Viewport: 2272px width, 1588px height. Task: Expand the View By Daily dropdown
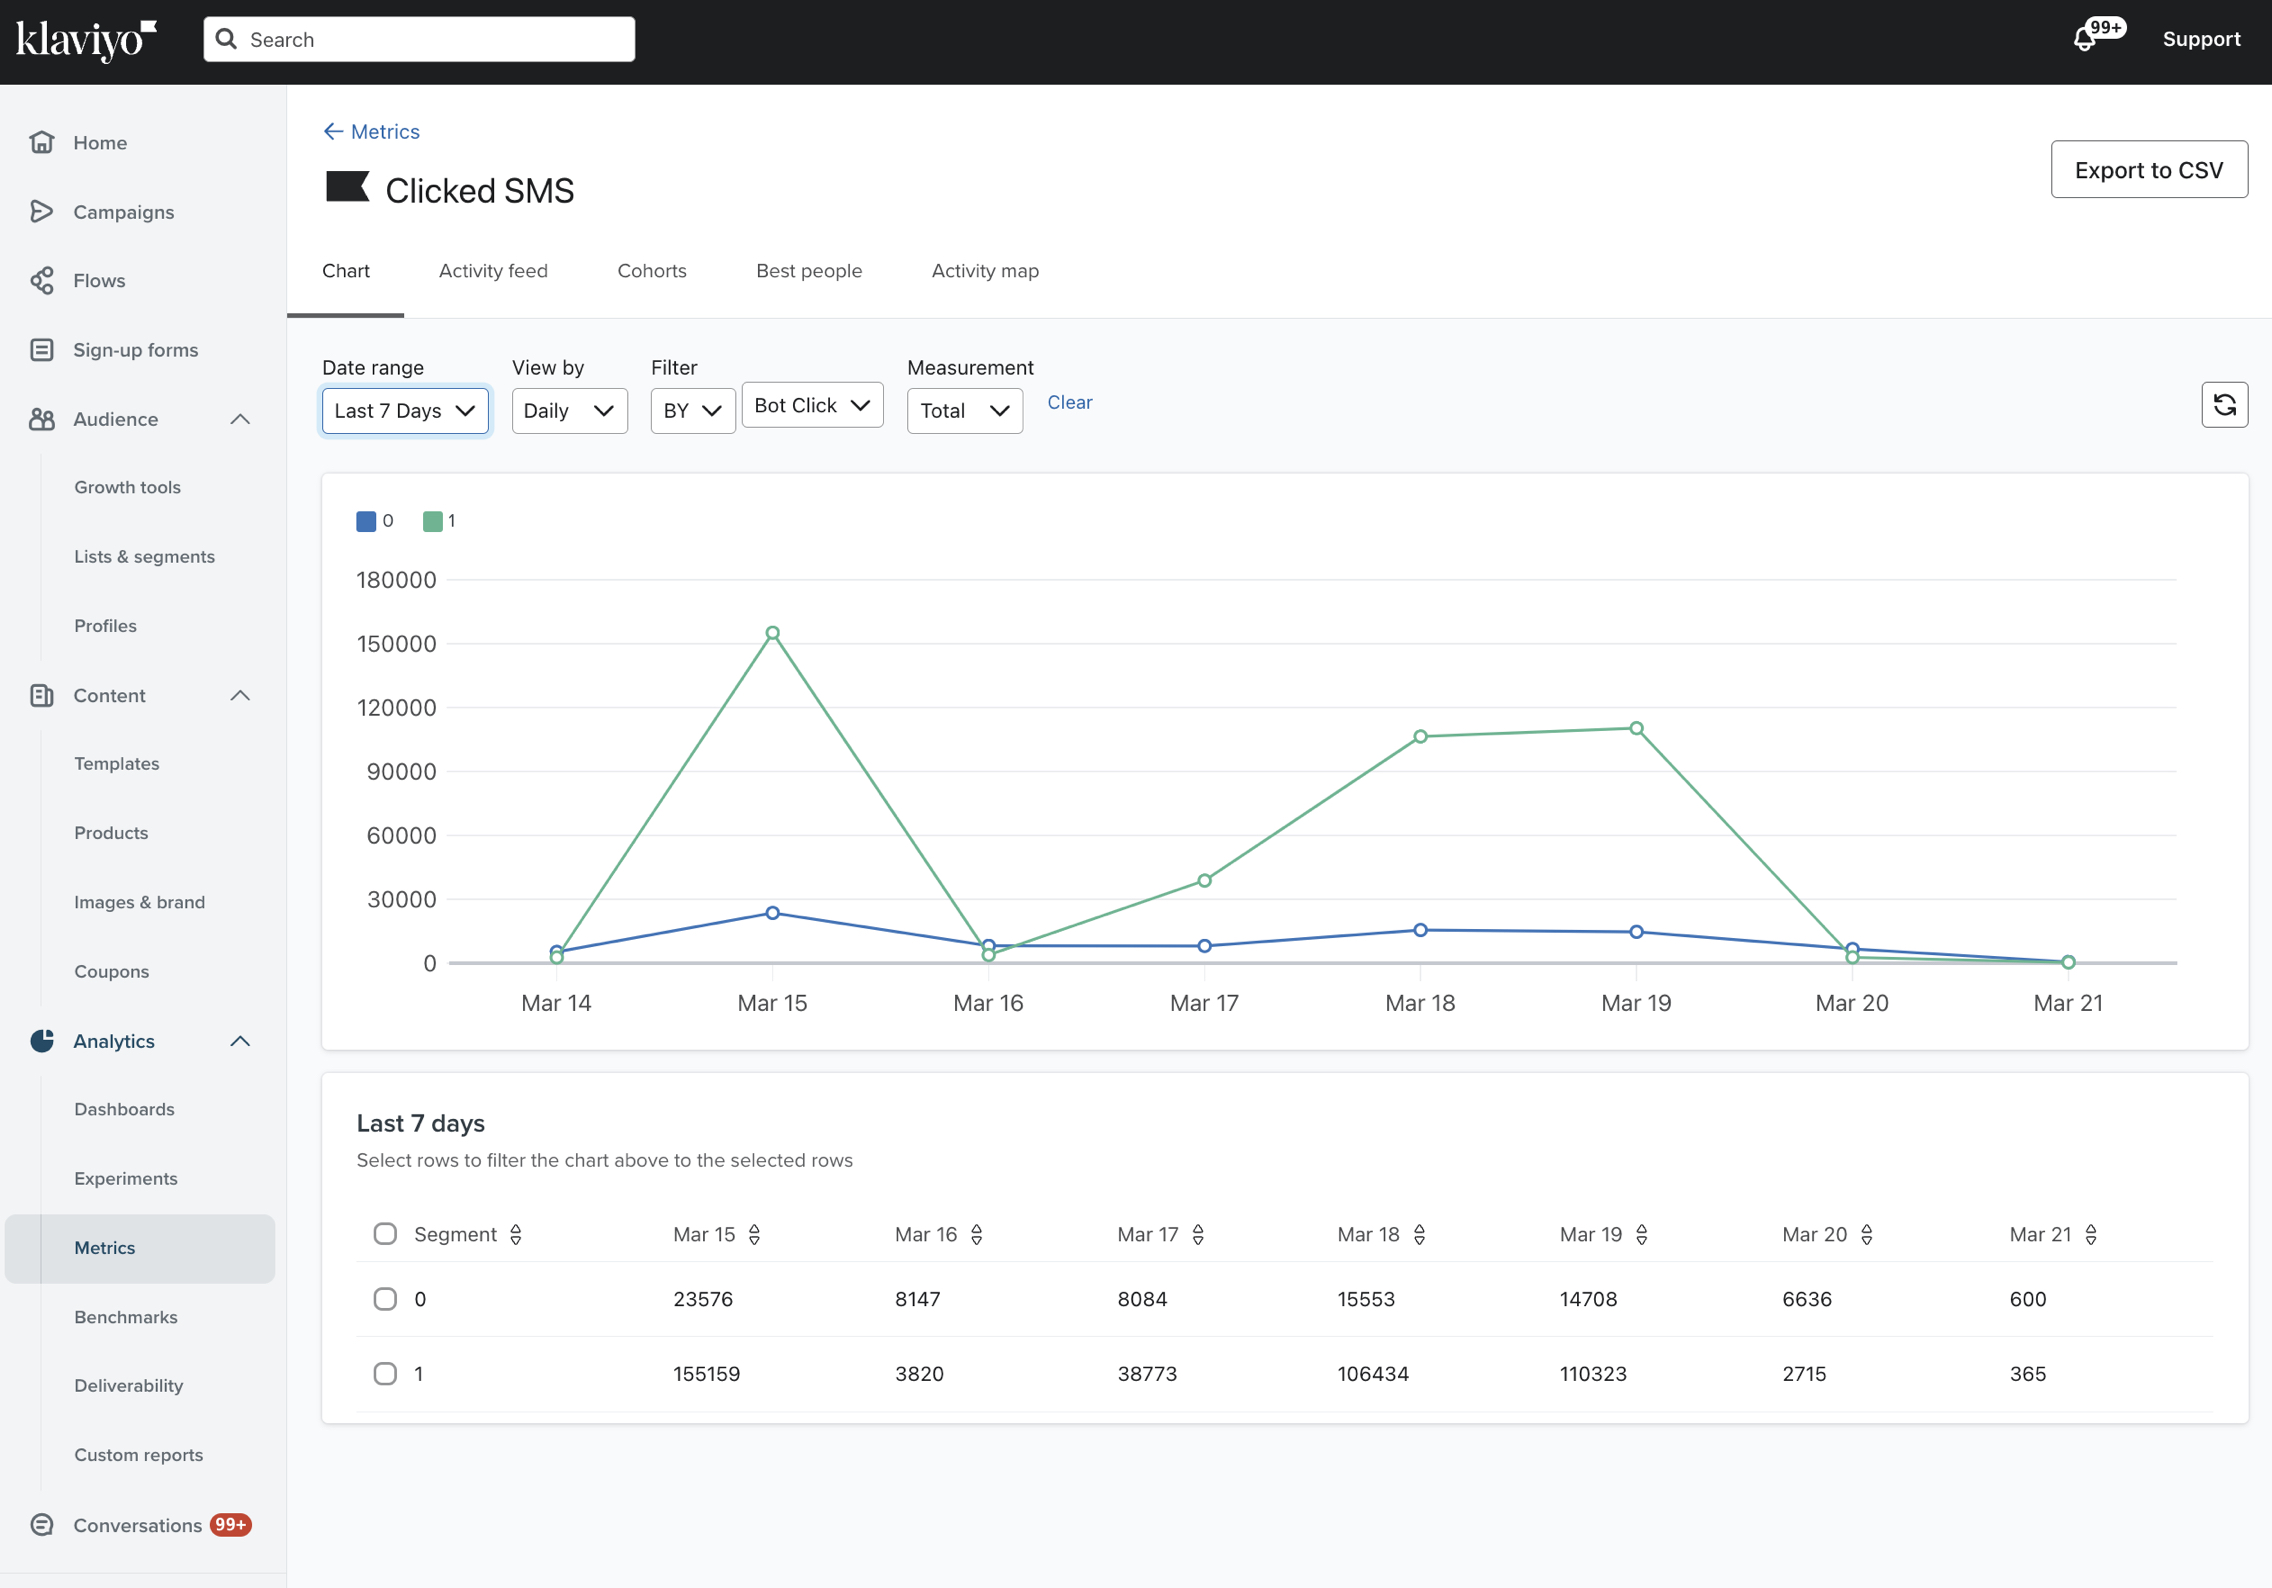[568, 409]
